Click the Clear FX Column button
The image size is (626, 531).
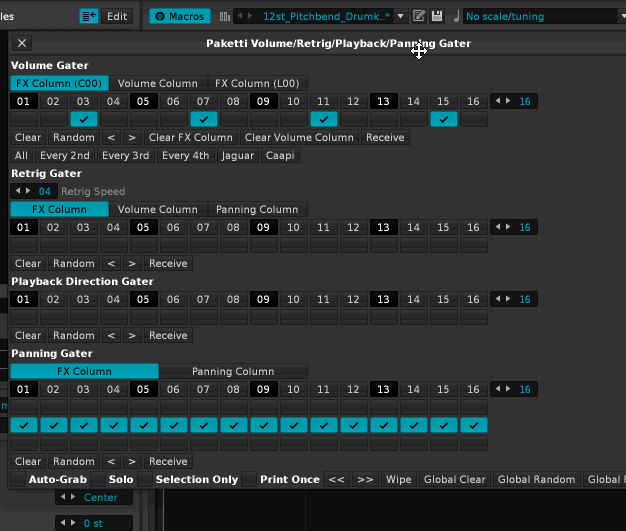point(190,138)
